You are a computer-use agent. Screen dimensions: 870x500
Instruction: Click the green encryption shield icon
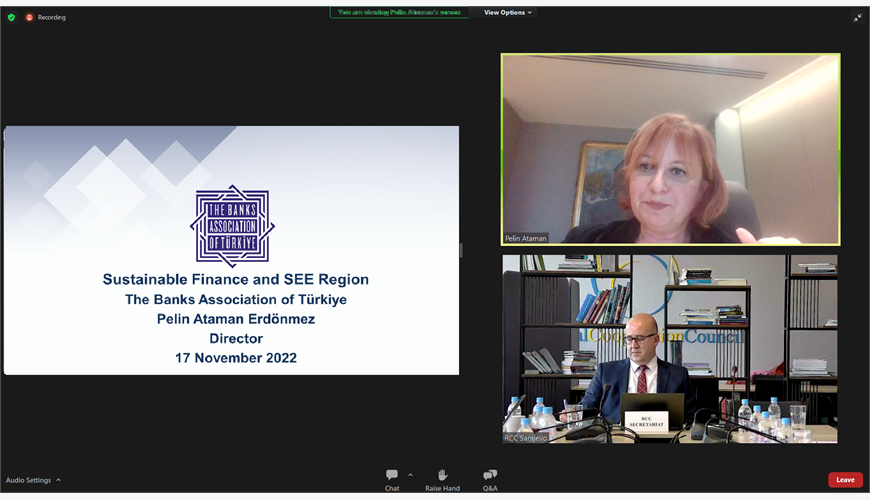[x=11, y=17]
